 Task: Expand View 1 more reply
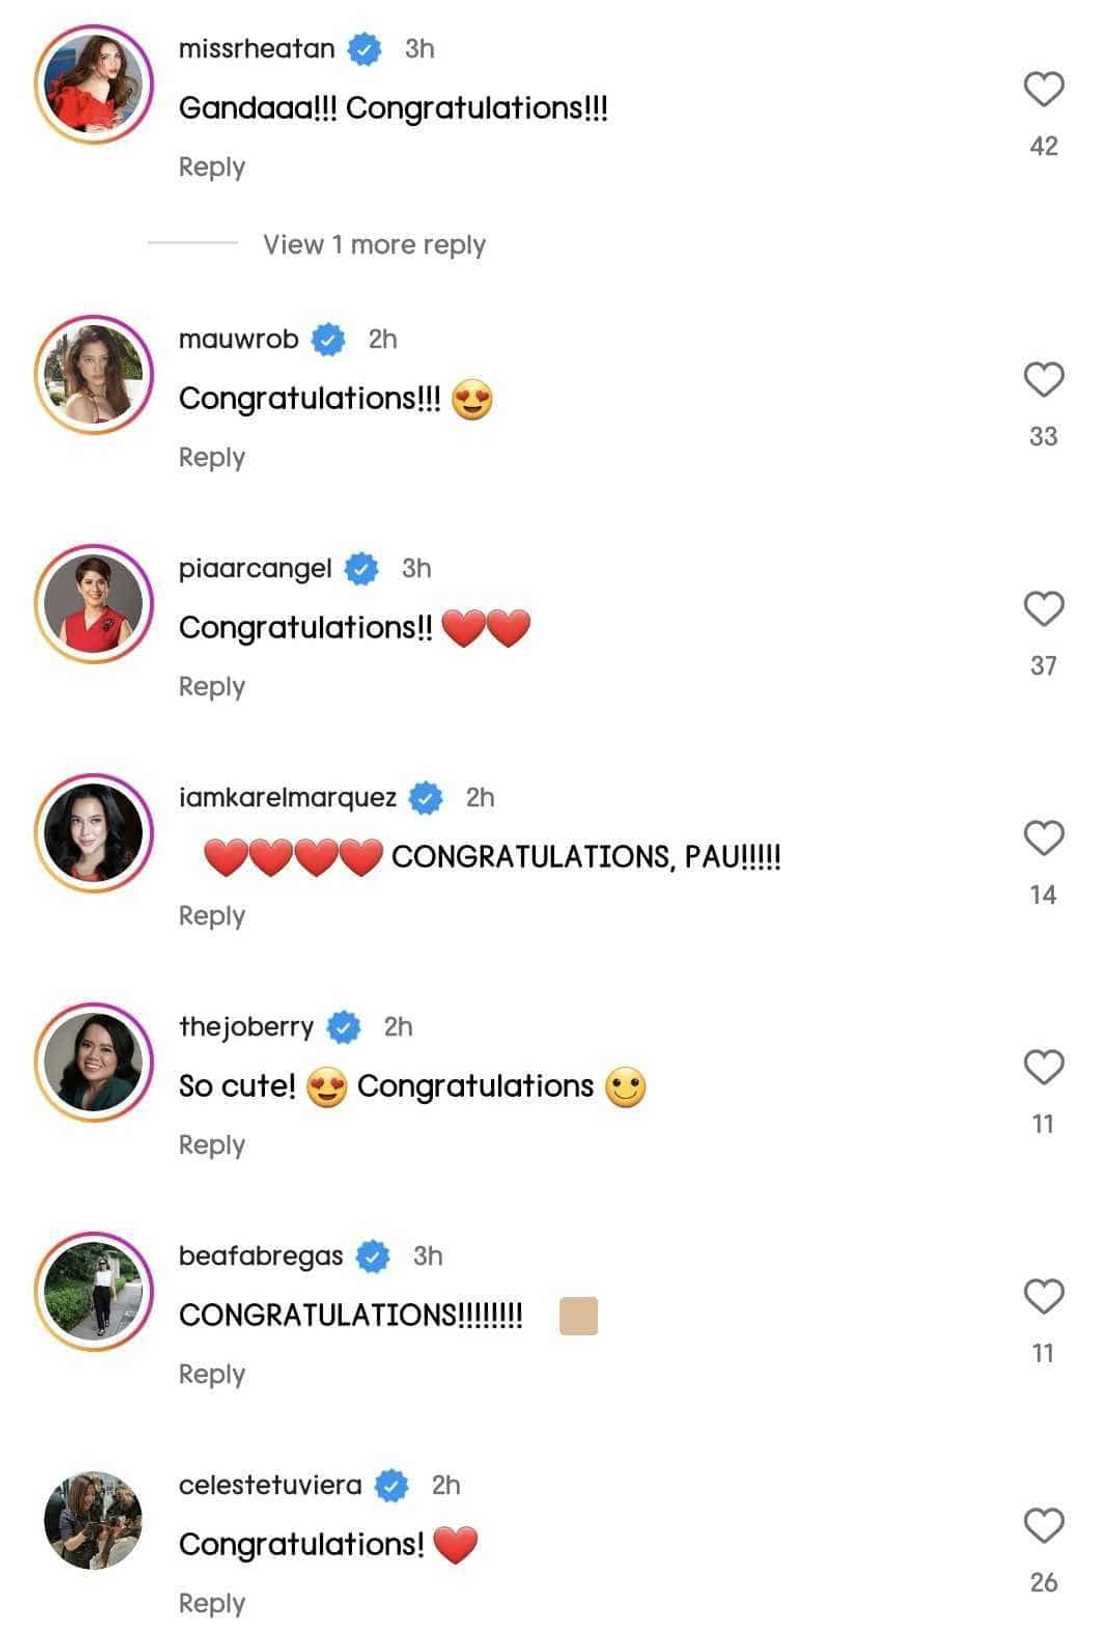pyautogui.click(x=374, y=245)
